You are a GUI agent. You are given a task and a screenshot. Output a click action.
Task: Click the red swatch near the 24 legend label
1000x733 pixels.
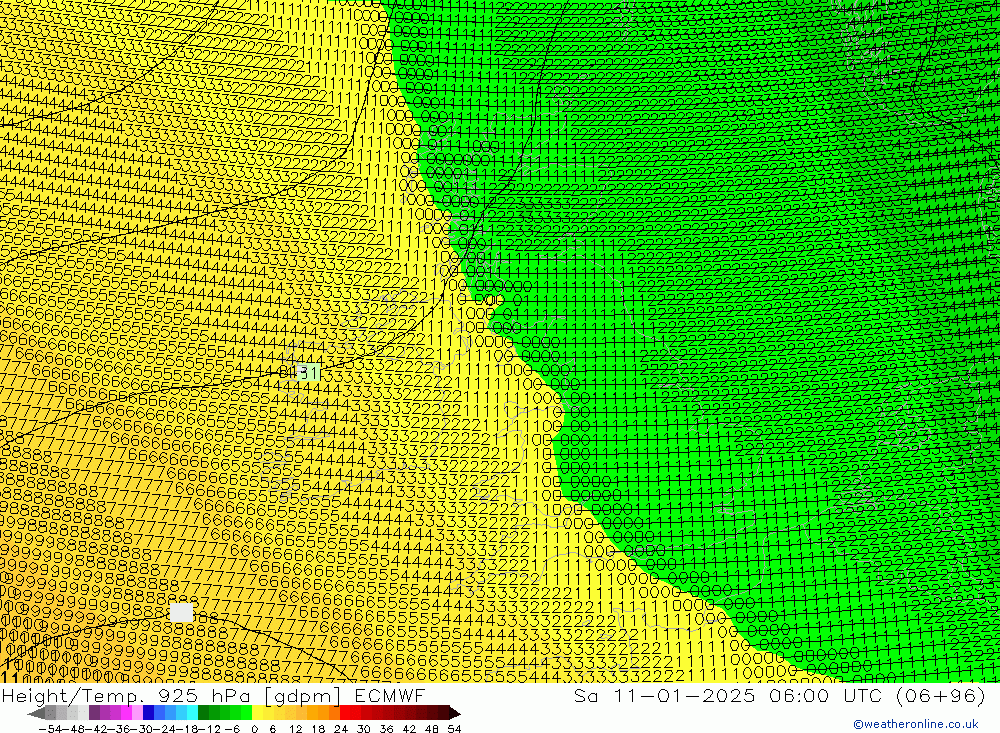[345, 713]
